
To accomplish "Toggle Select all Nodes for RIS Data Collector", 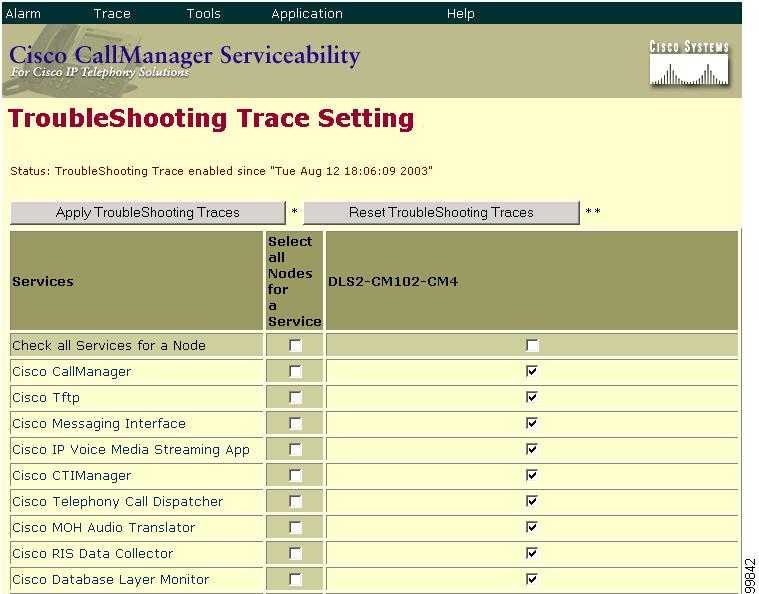I will (x=295, y=553).
